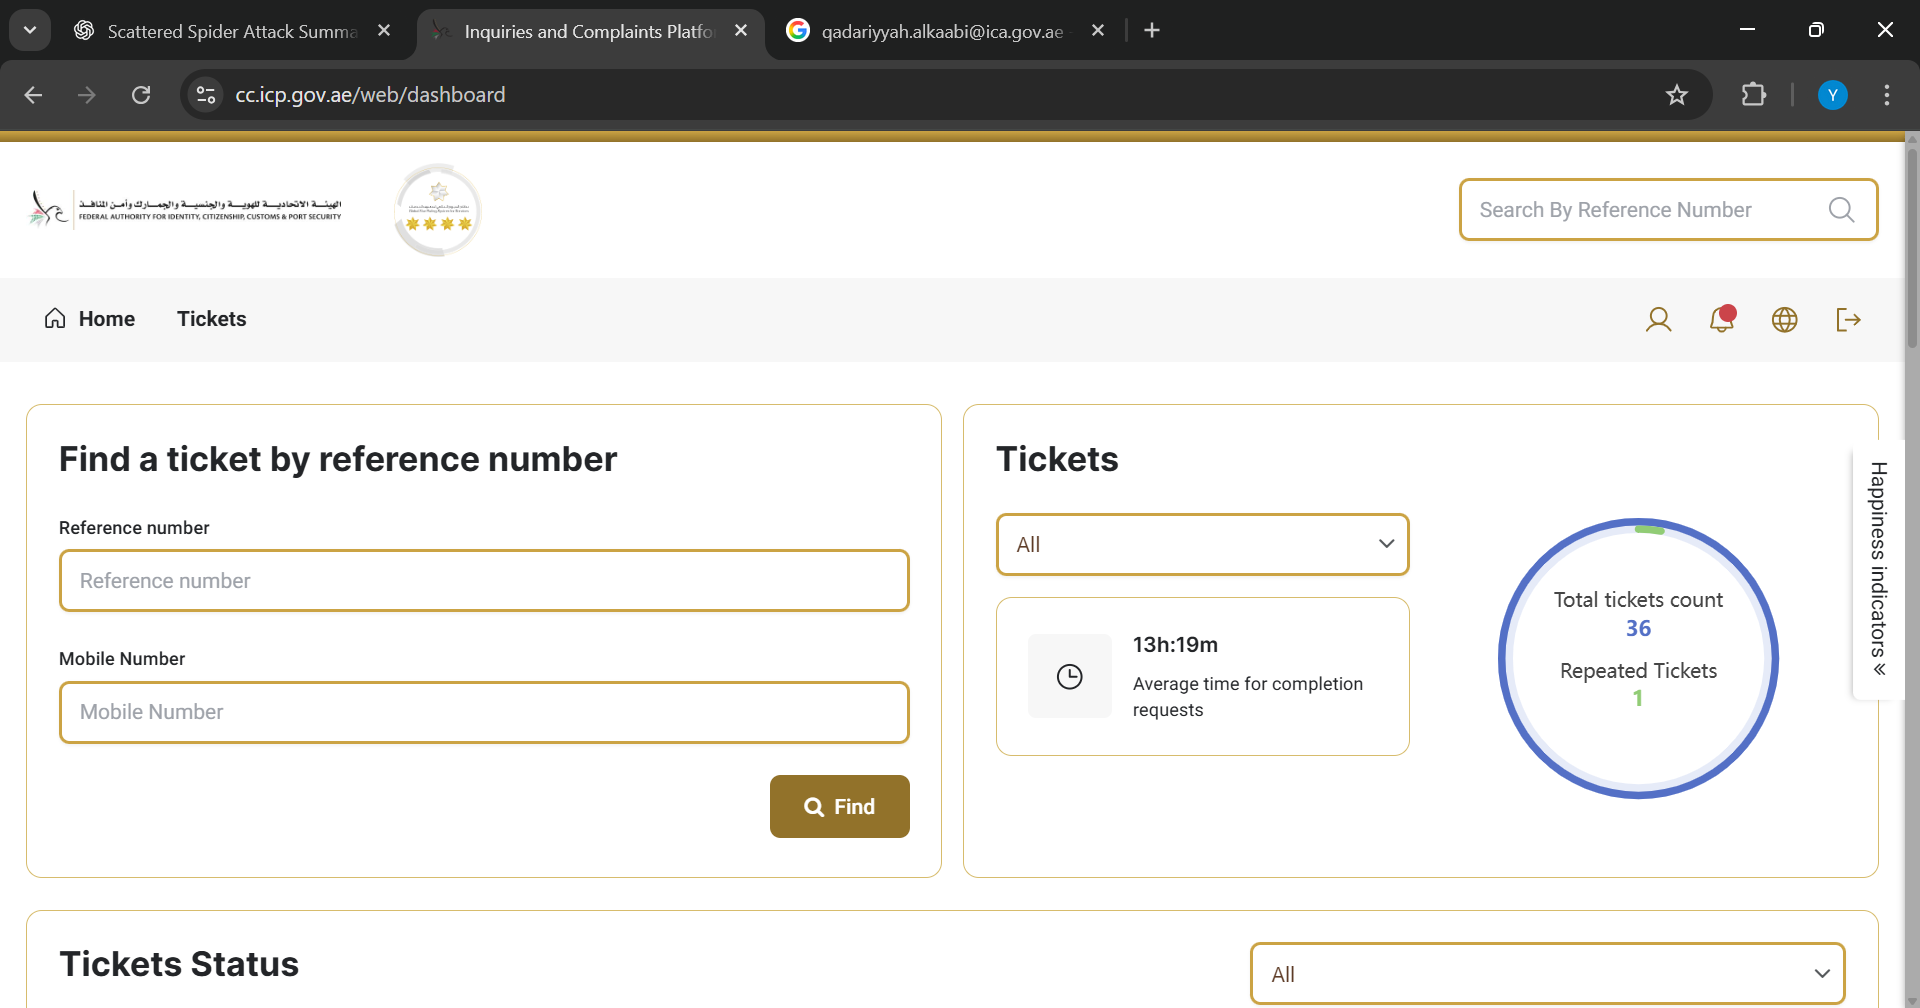Click the Tickets Status heading

[179, 964]
